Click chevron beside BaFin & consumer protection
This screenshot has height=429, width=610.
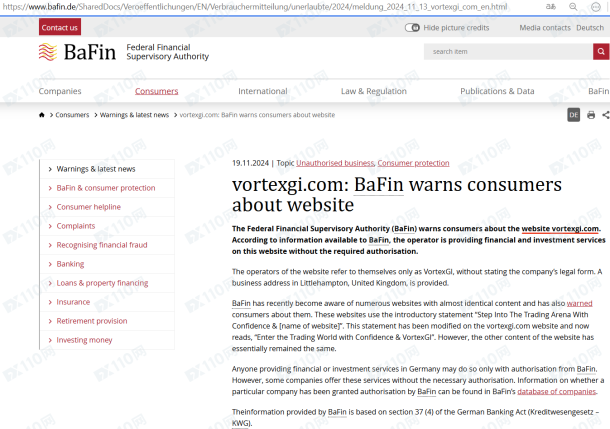[50, 188]
